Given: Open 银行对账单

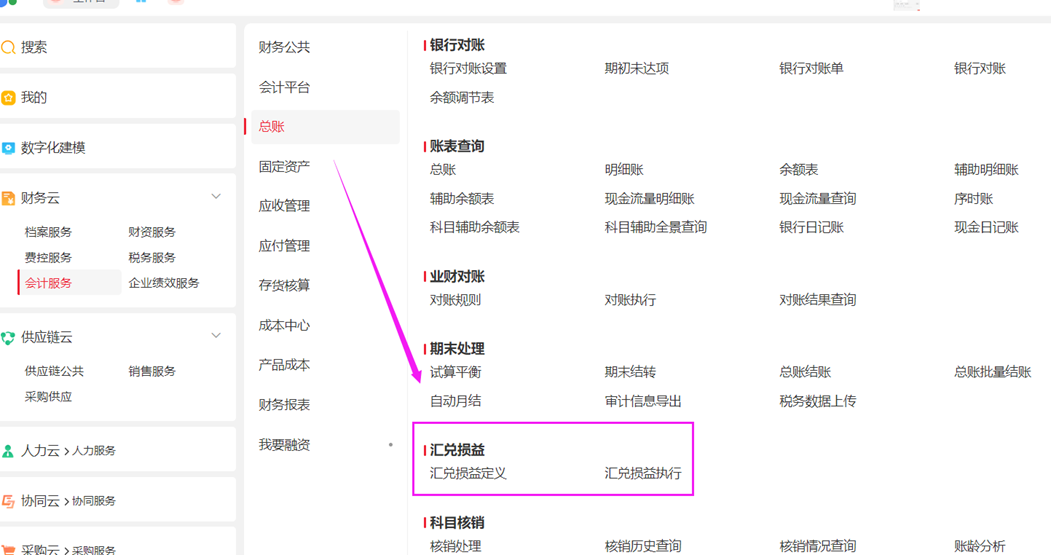Looking at the screenshot, I should tap(811, 68).
